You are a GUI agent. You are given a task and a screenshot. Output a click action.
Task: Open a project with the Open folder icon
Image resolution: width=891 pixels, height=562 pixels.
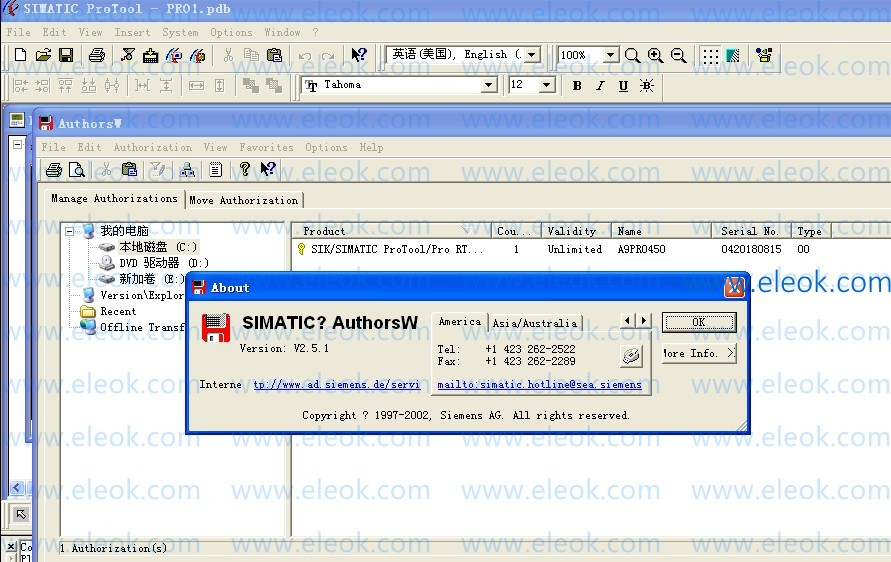pyautogui.click(x=43, y=55)
